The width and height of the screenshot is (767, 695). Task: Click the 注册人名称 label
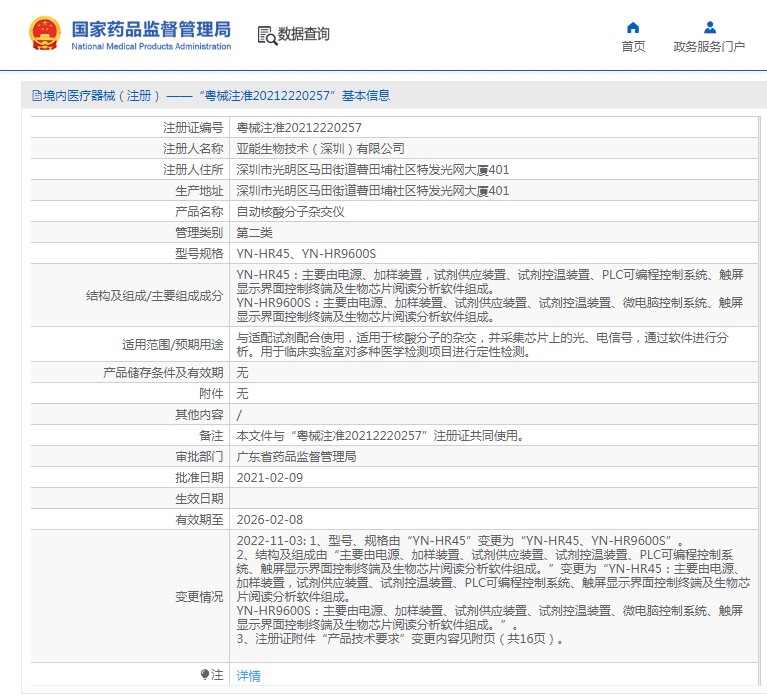point(193,149)
